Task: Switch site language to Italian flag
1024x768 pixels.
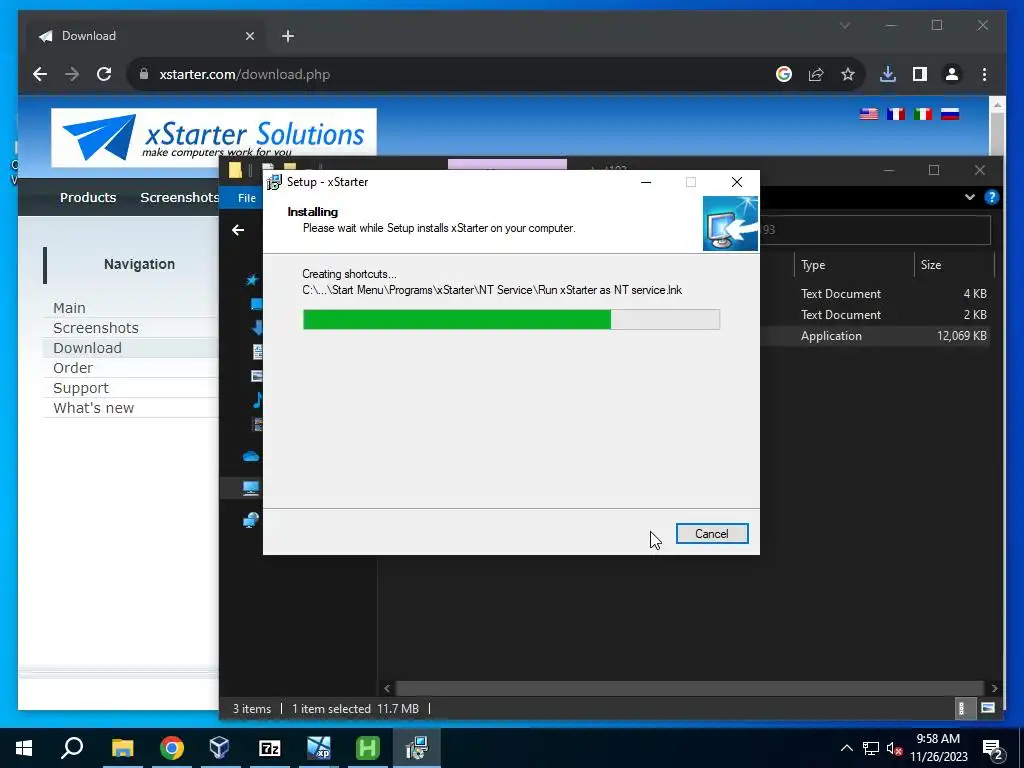Action: click(x=922, y=114)
